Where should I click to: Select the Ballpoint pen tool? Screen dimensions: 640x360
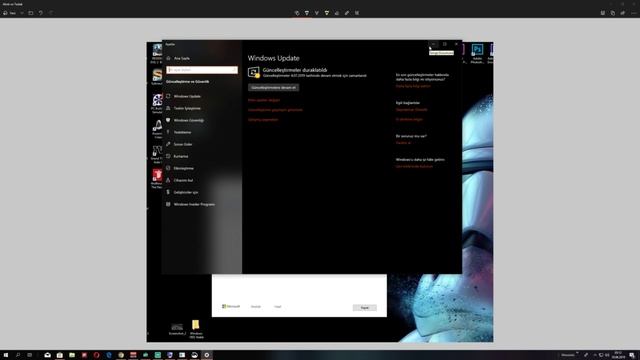point(307,13)
